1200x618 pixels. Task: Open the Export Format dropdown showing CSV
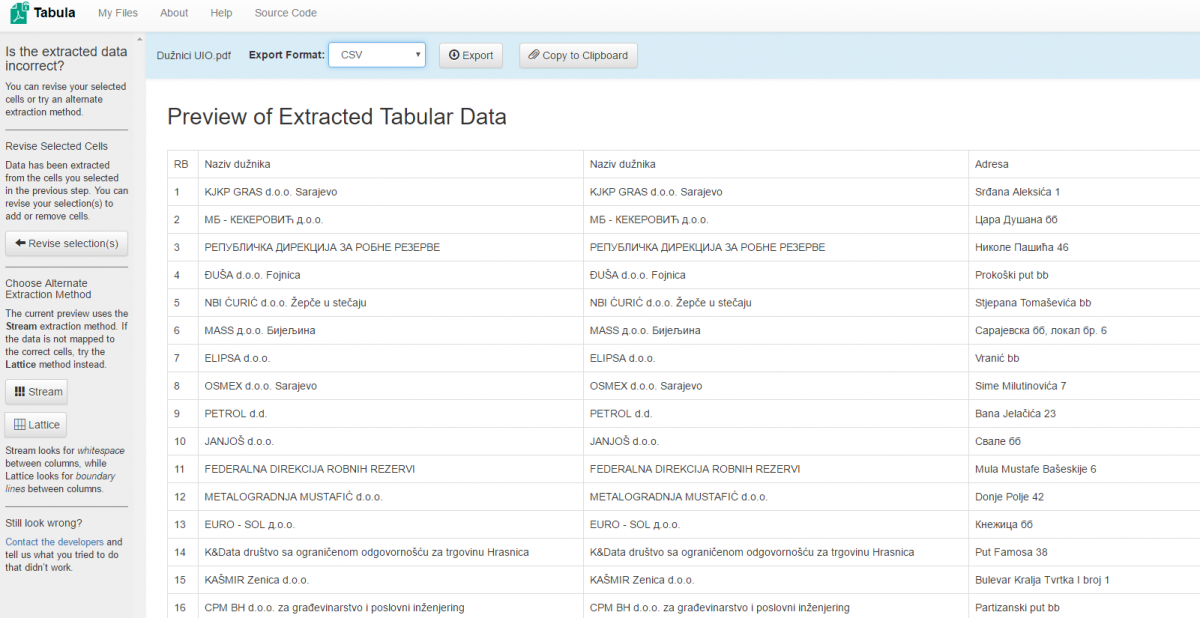click(379, 55)
